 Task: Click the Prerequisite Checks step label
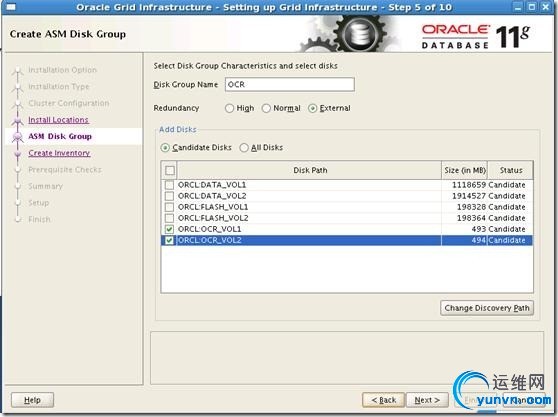click(x=65, y=170)
